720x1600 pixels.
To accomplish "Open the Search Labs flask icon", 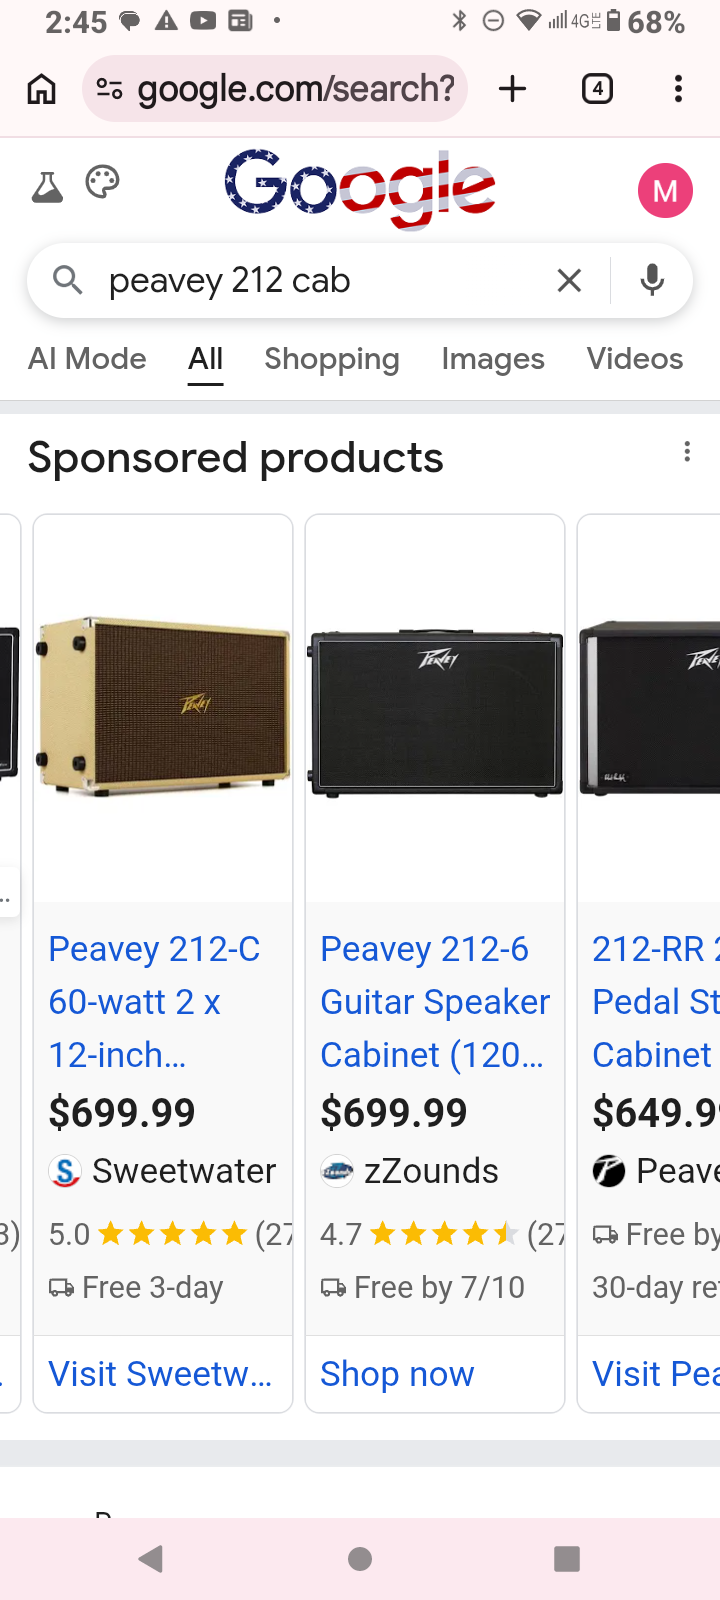I will 47,187.
